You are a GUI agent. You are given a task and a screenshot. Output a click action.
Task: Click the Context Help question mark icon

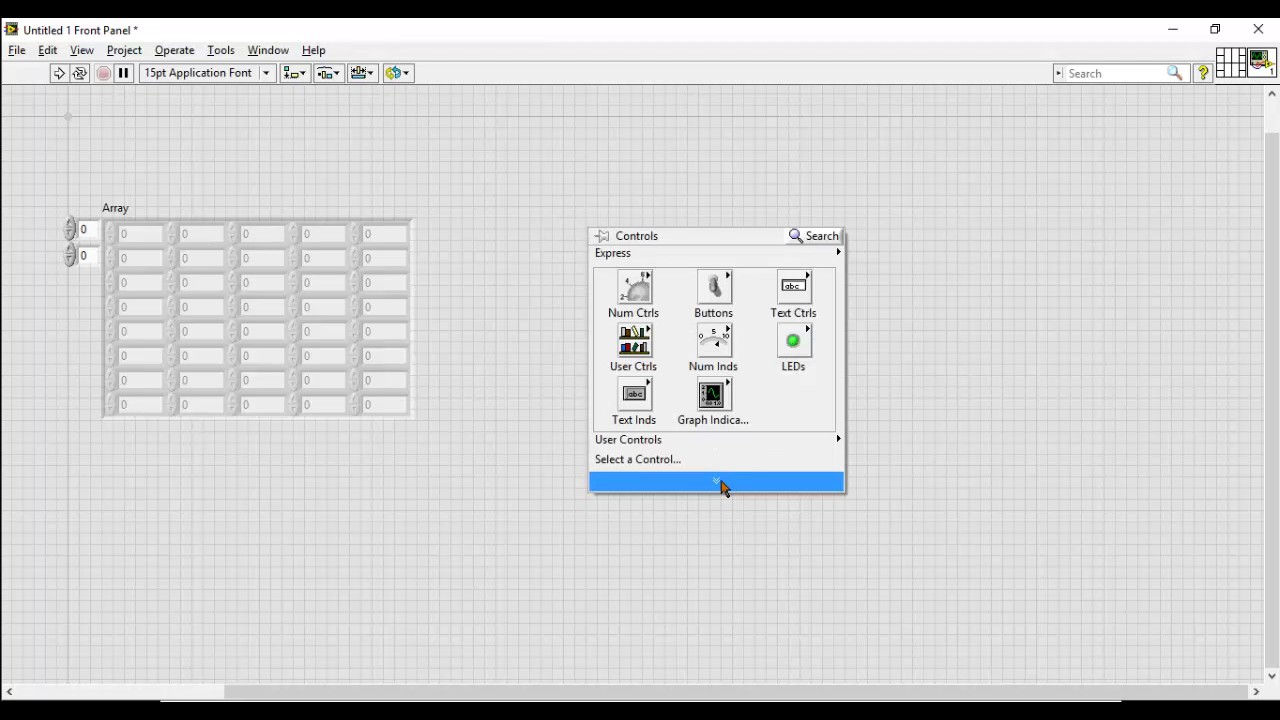click(x=1203, y=73)
